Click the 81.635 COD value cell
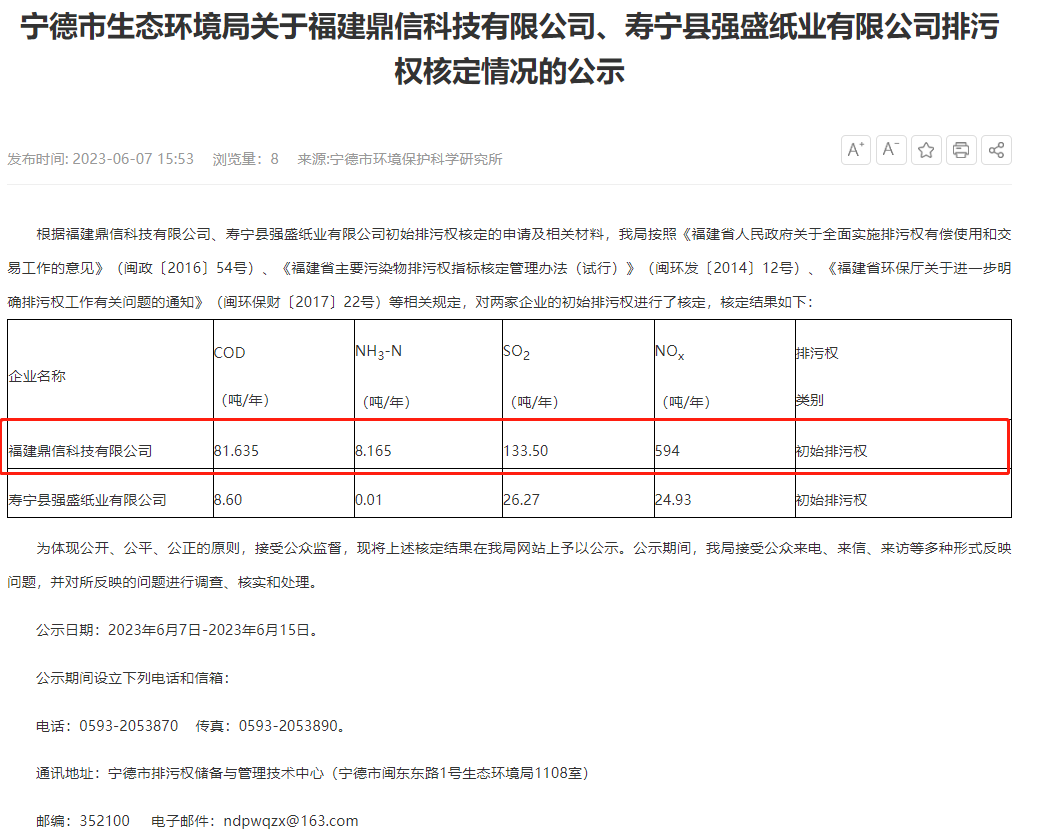Screen dimensions: 1041x833 click(x=236, y=451)
